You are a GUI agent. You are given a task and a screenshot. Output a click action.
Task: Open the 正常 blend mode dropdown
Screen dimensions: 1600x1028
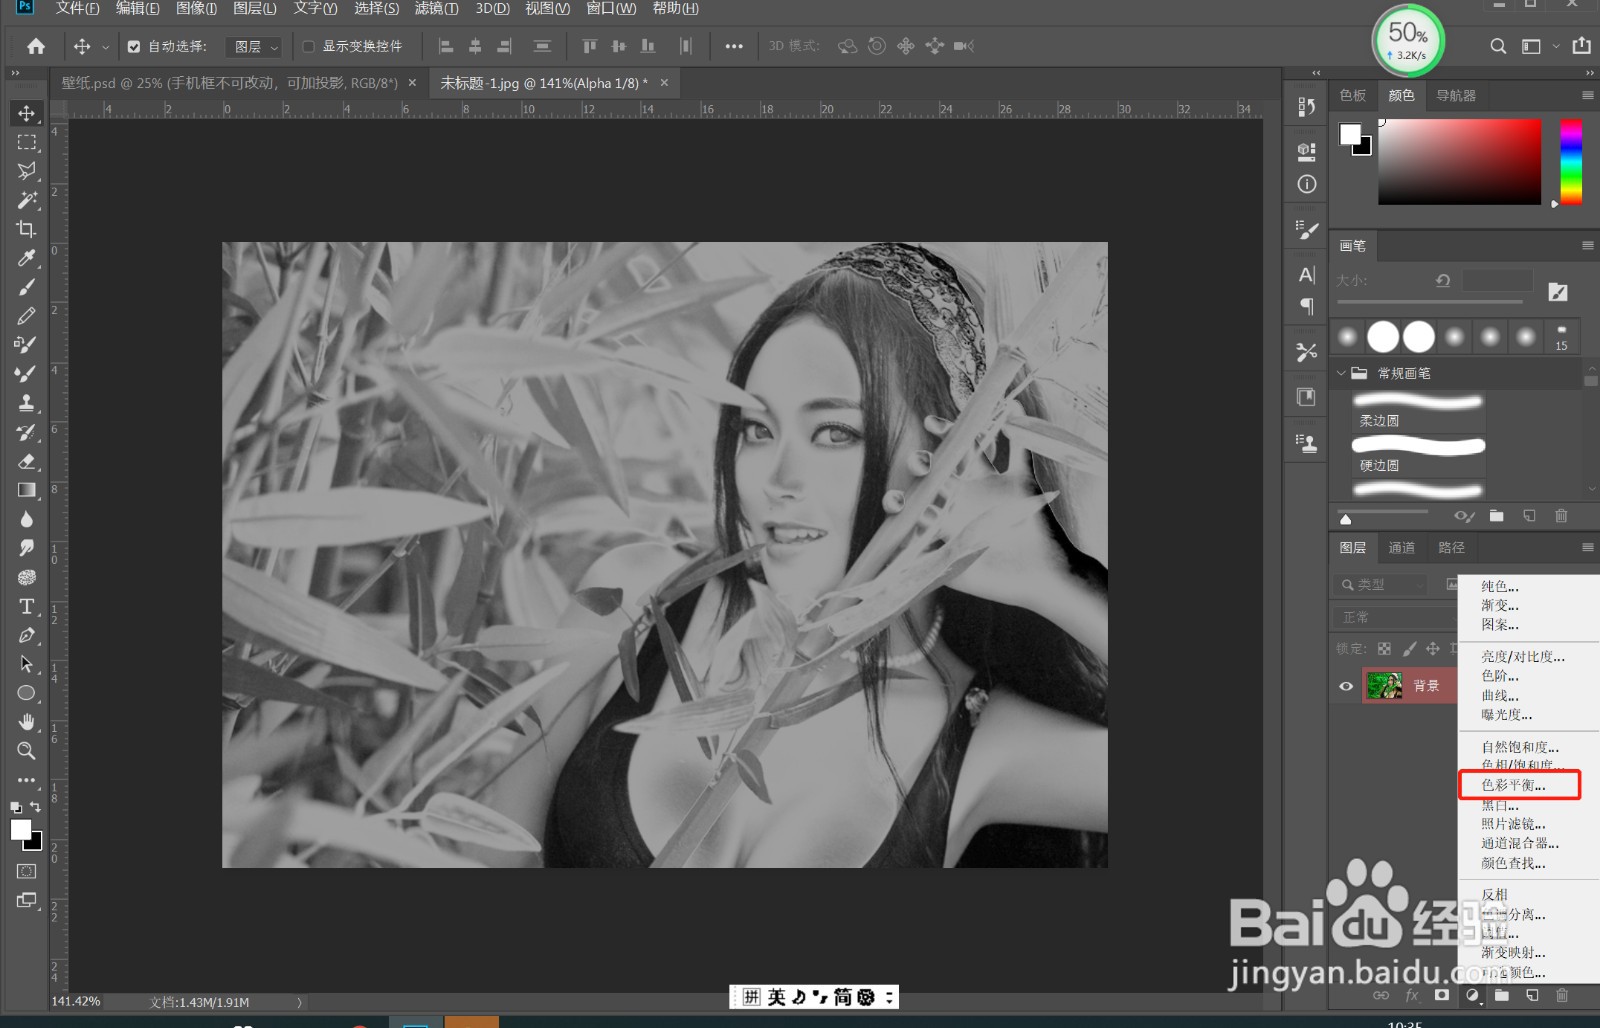[1395, 617]
